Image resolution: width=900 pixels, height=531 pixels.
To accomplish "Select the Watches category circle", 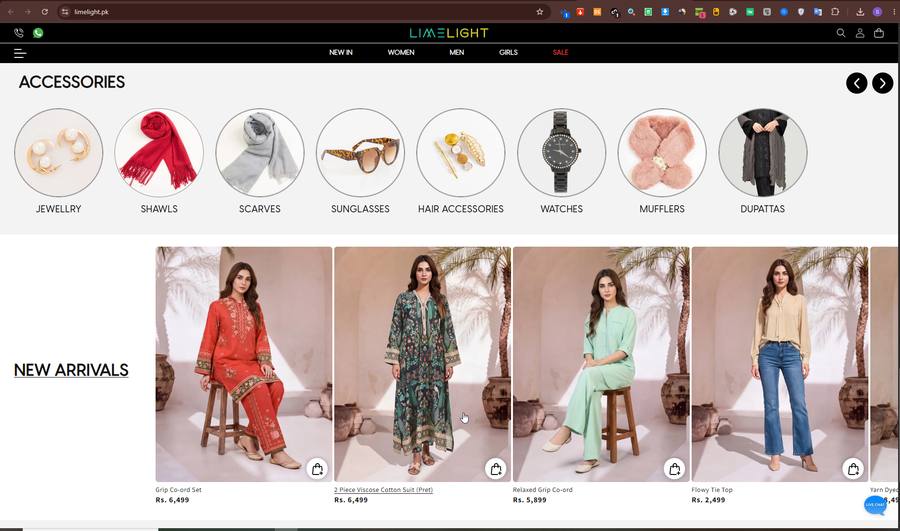I will click(561, 153).
